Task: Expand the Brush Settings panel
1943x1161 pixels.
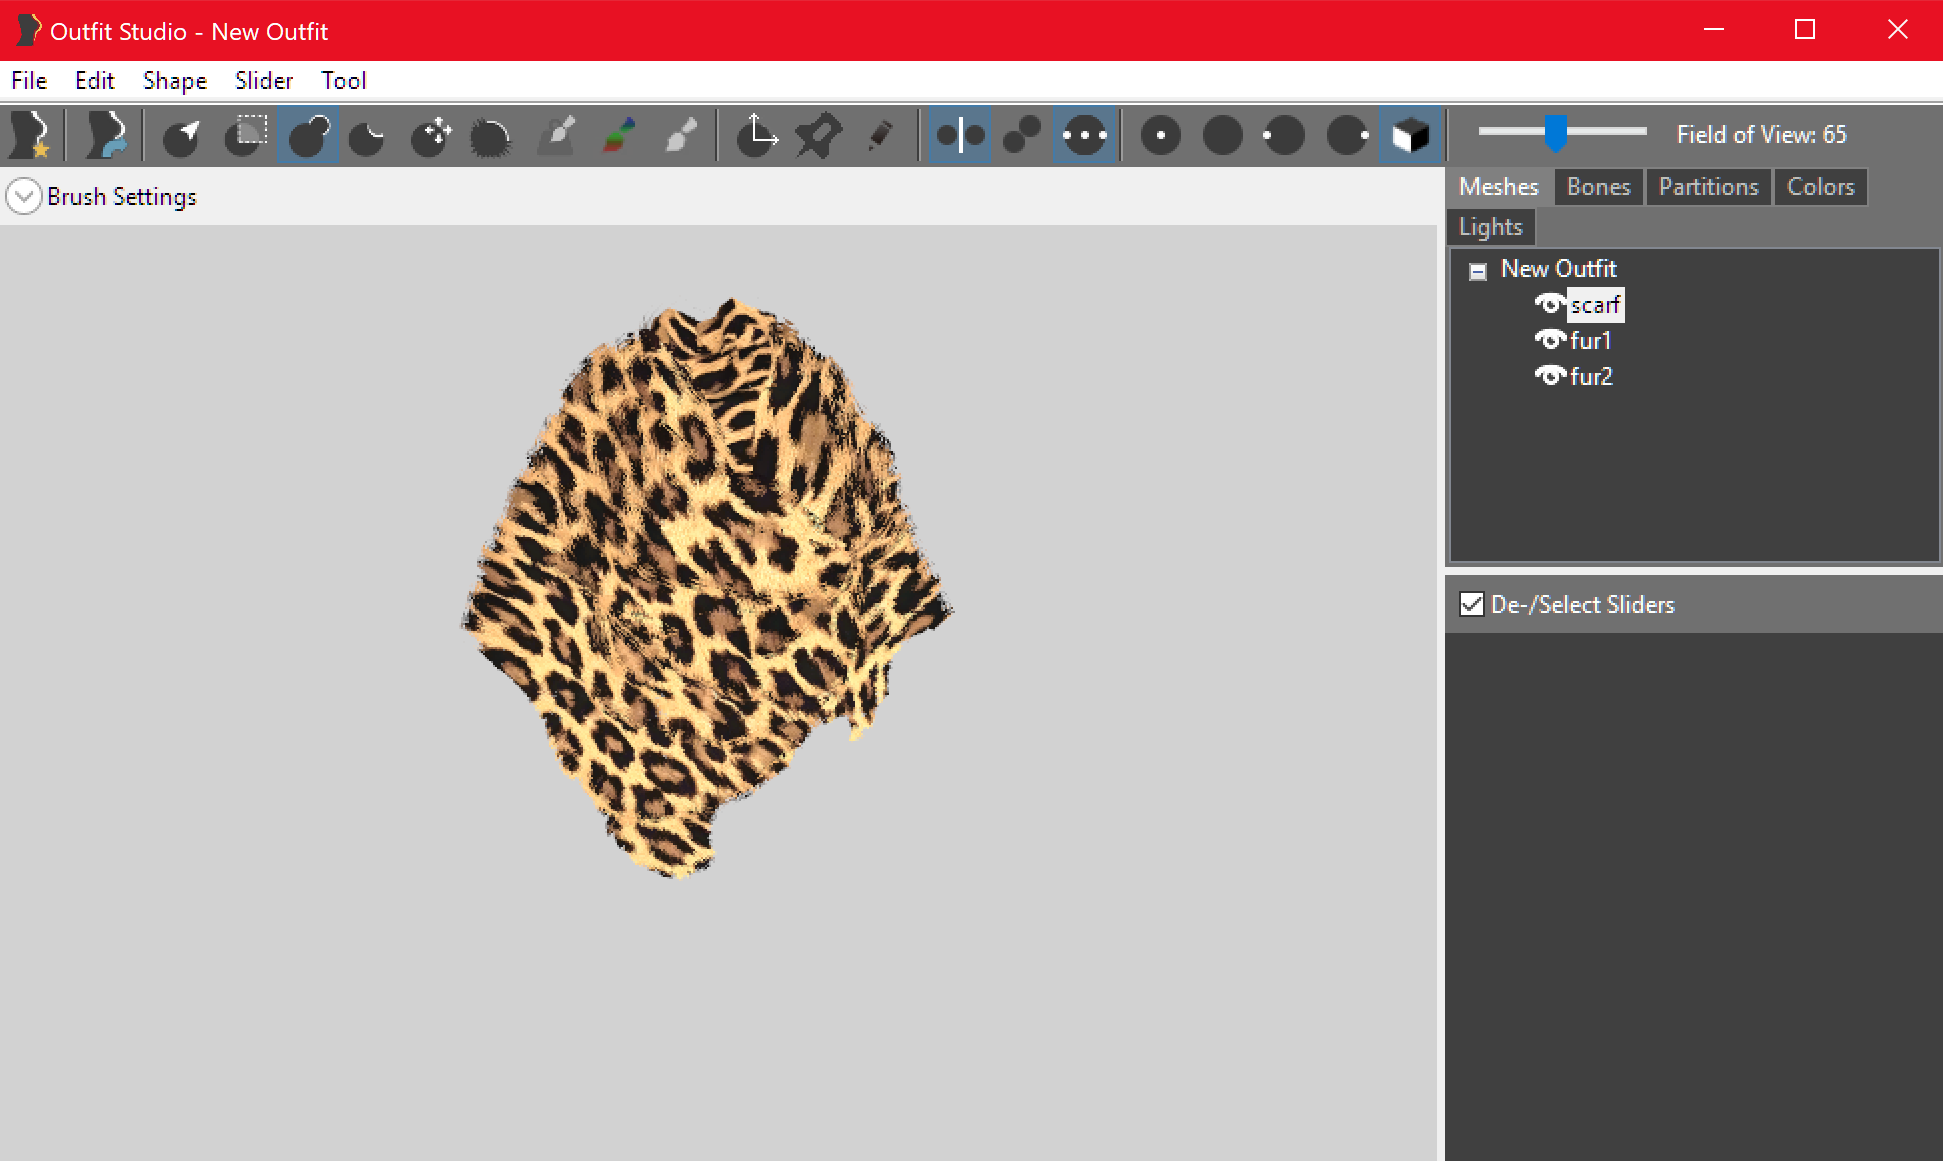Action: pyautogui.click(x=24, y=196)
